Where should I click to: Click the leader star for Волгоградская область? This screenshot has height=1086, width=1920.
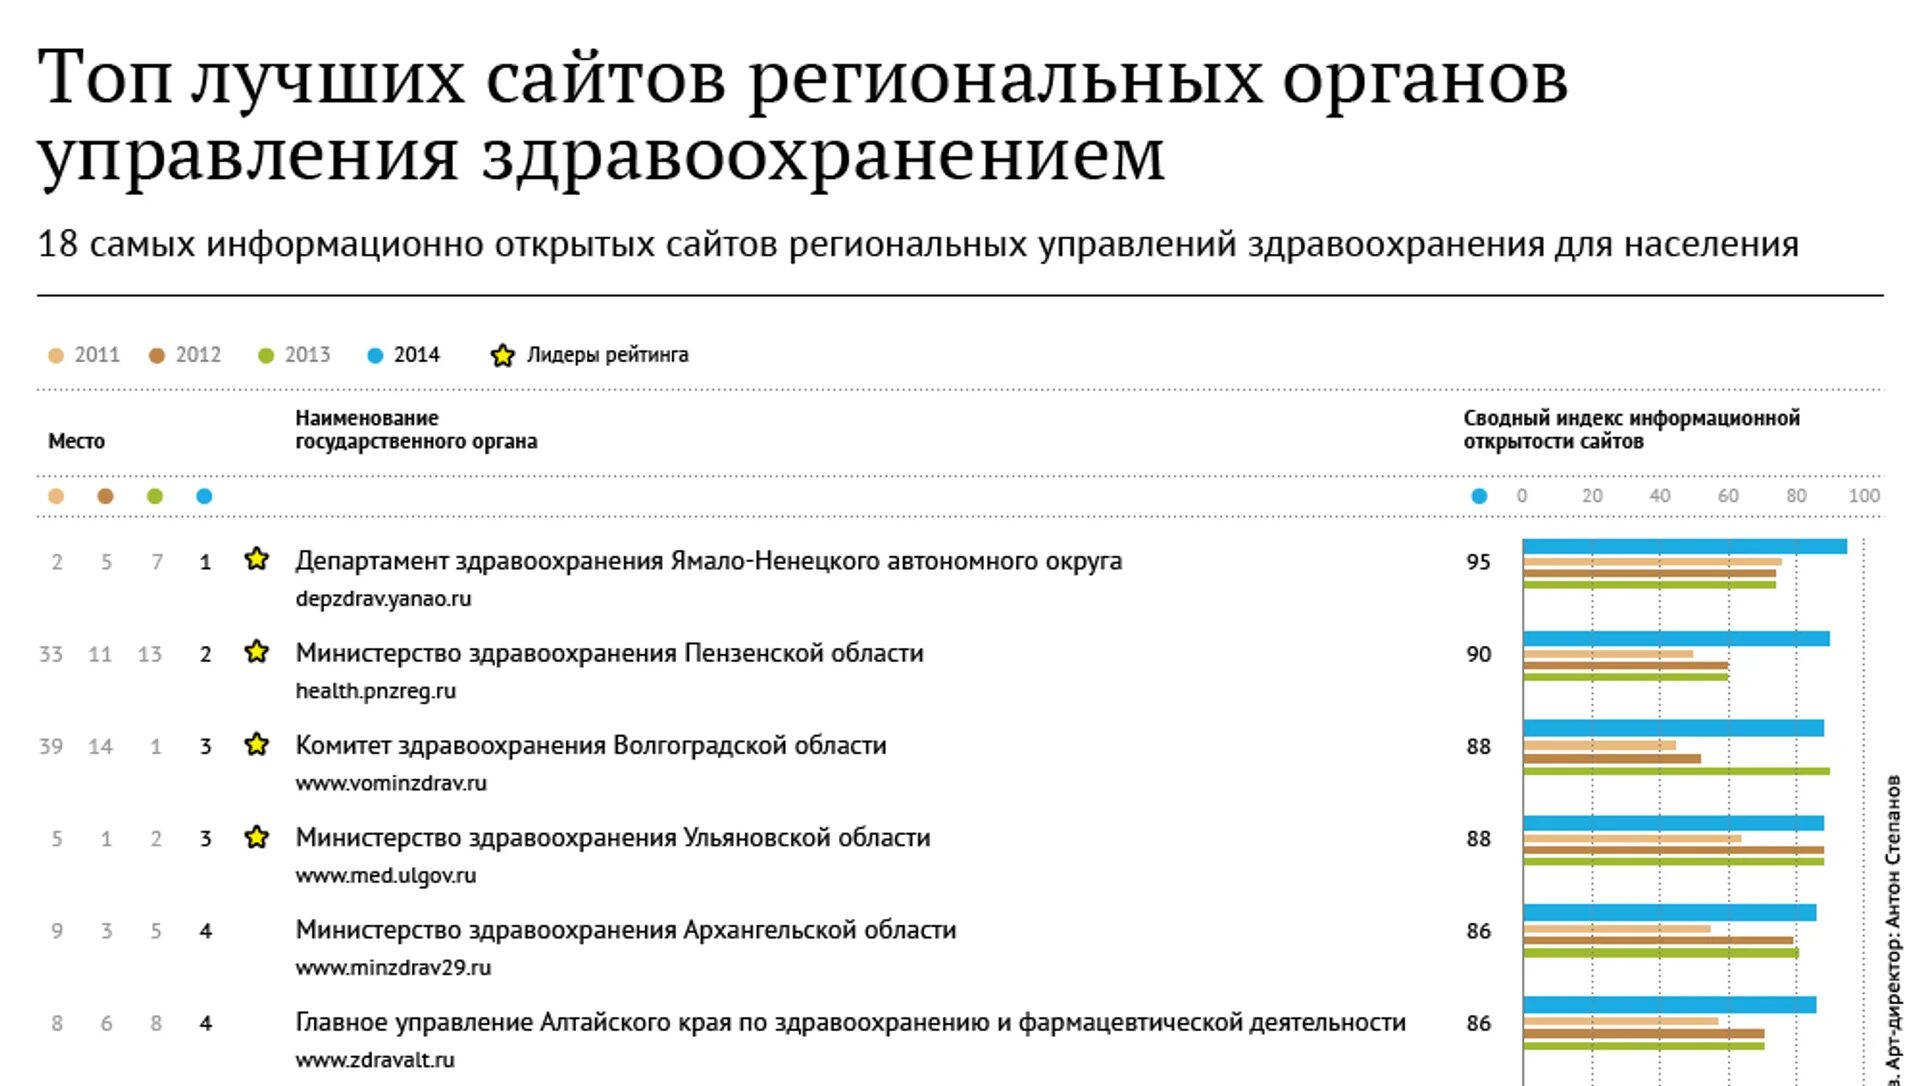[x=257, y=744]
